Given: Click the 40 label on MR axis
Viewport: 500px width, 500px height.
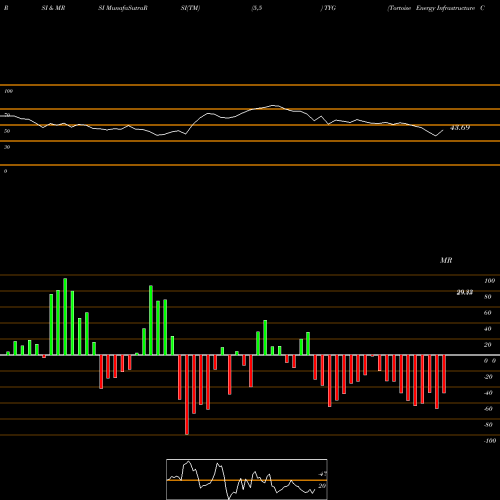Looking at the screenshot, I should click(x=488, y=329).
